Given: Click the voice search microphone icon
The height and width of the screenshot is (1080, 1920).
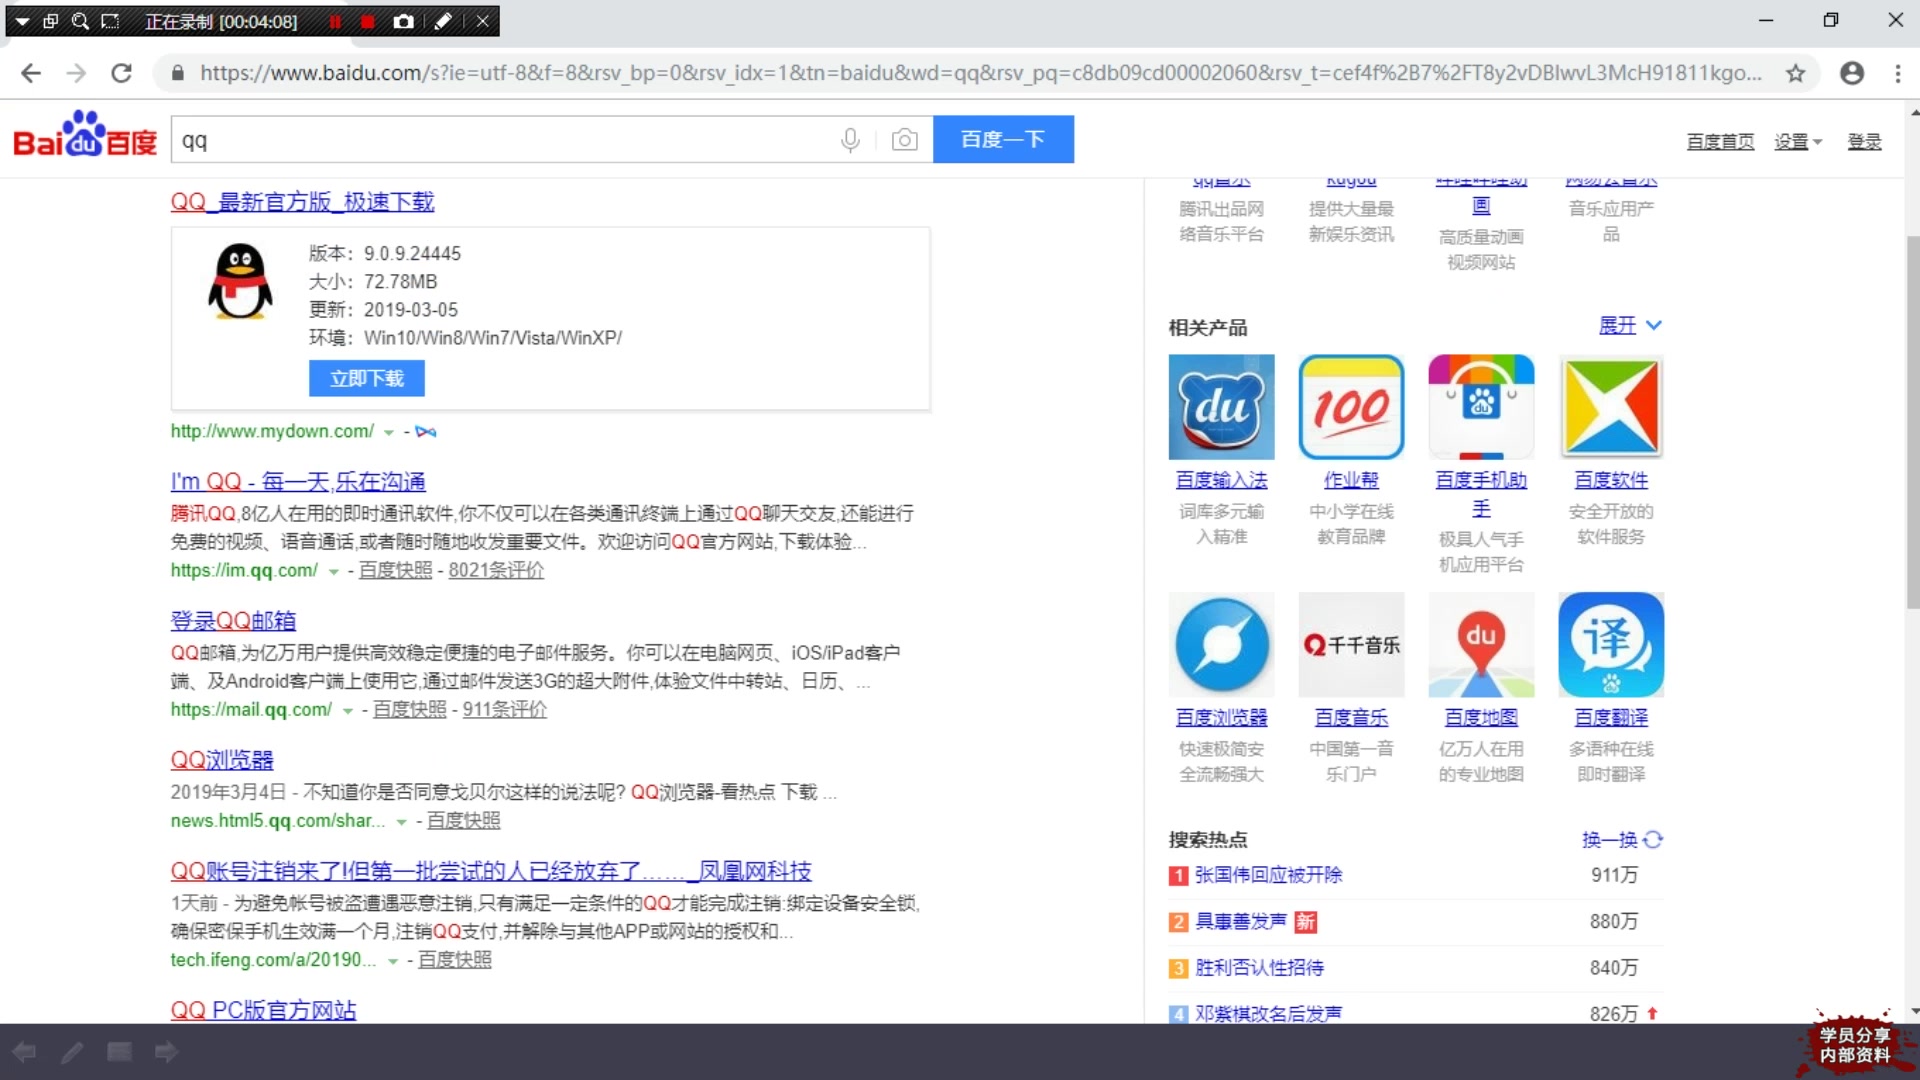Looking at the screenshot, I should pyautogui.click(x=850, y=140).
